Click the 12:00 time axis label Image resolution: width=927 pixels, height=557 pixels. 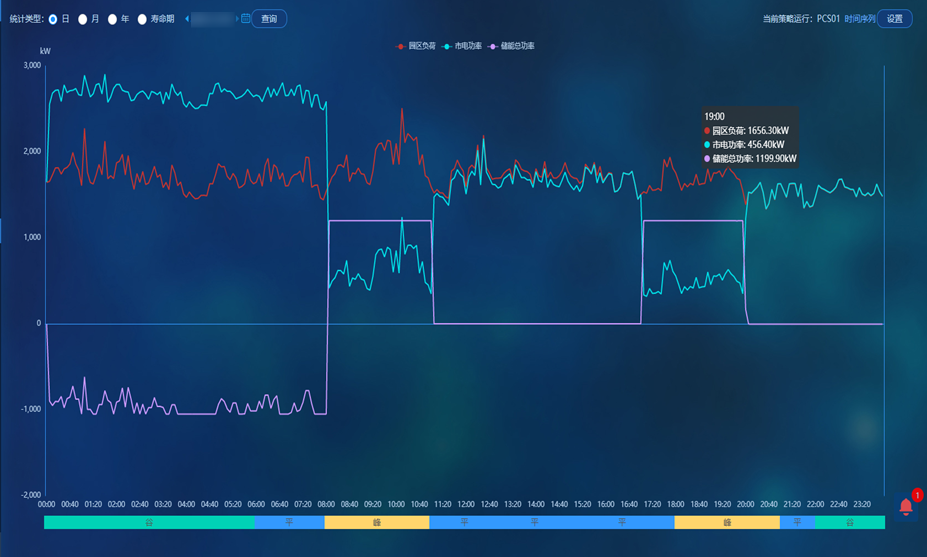coord(466,504)
